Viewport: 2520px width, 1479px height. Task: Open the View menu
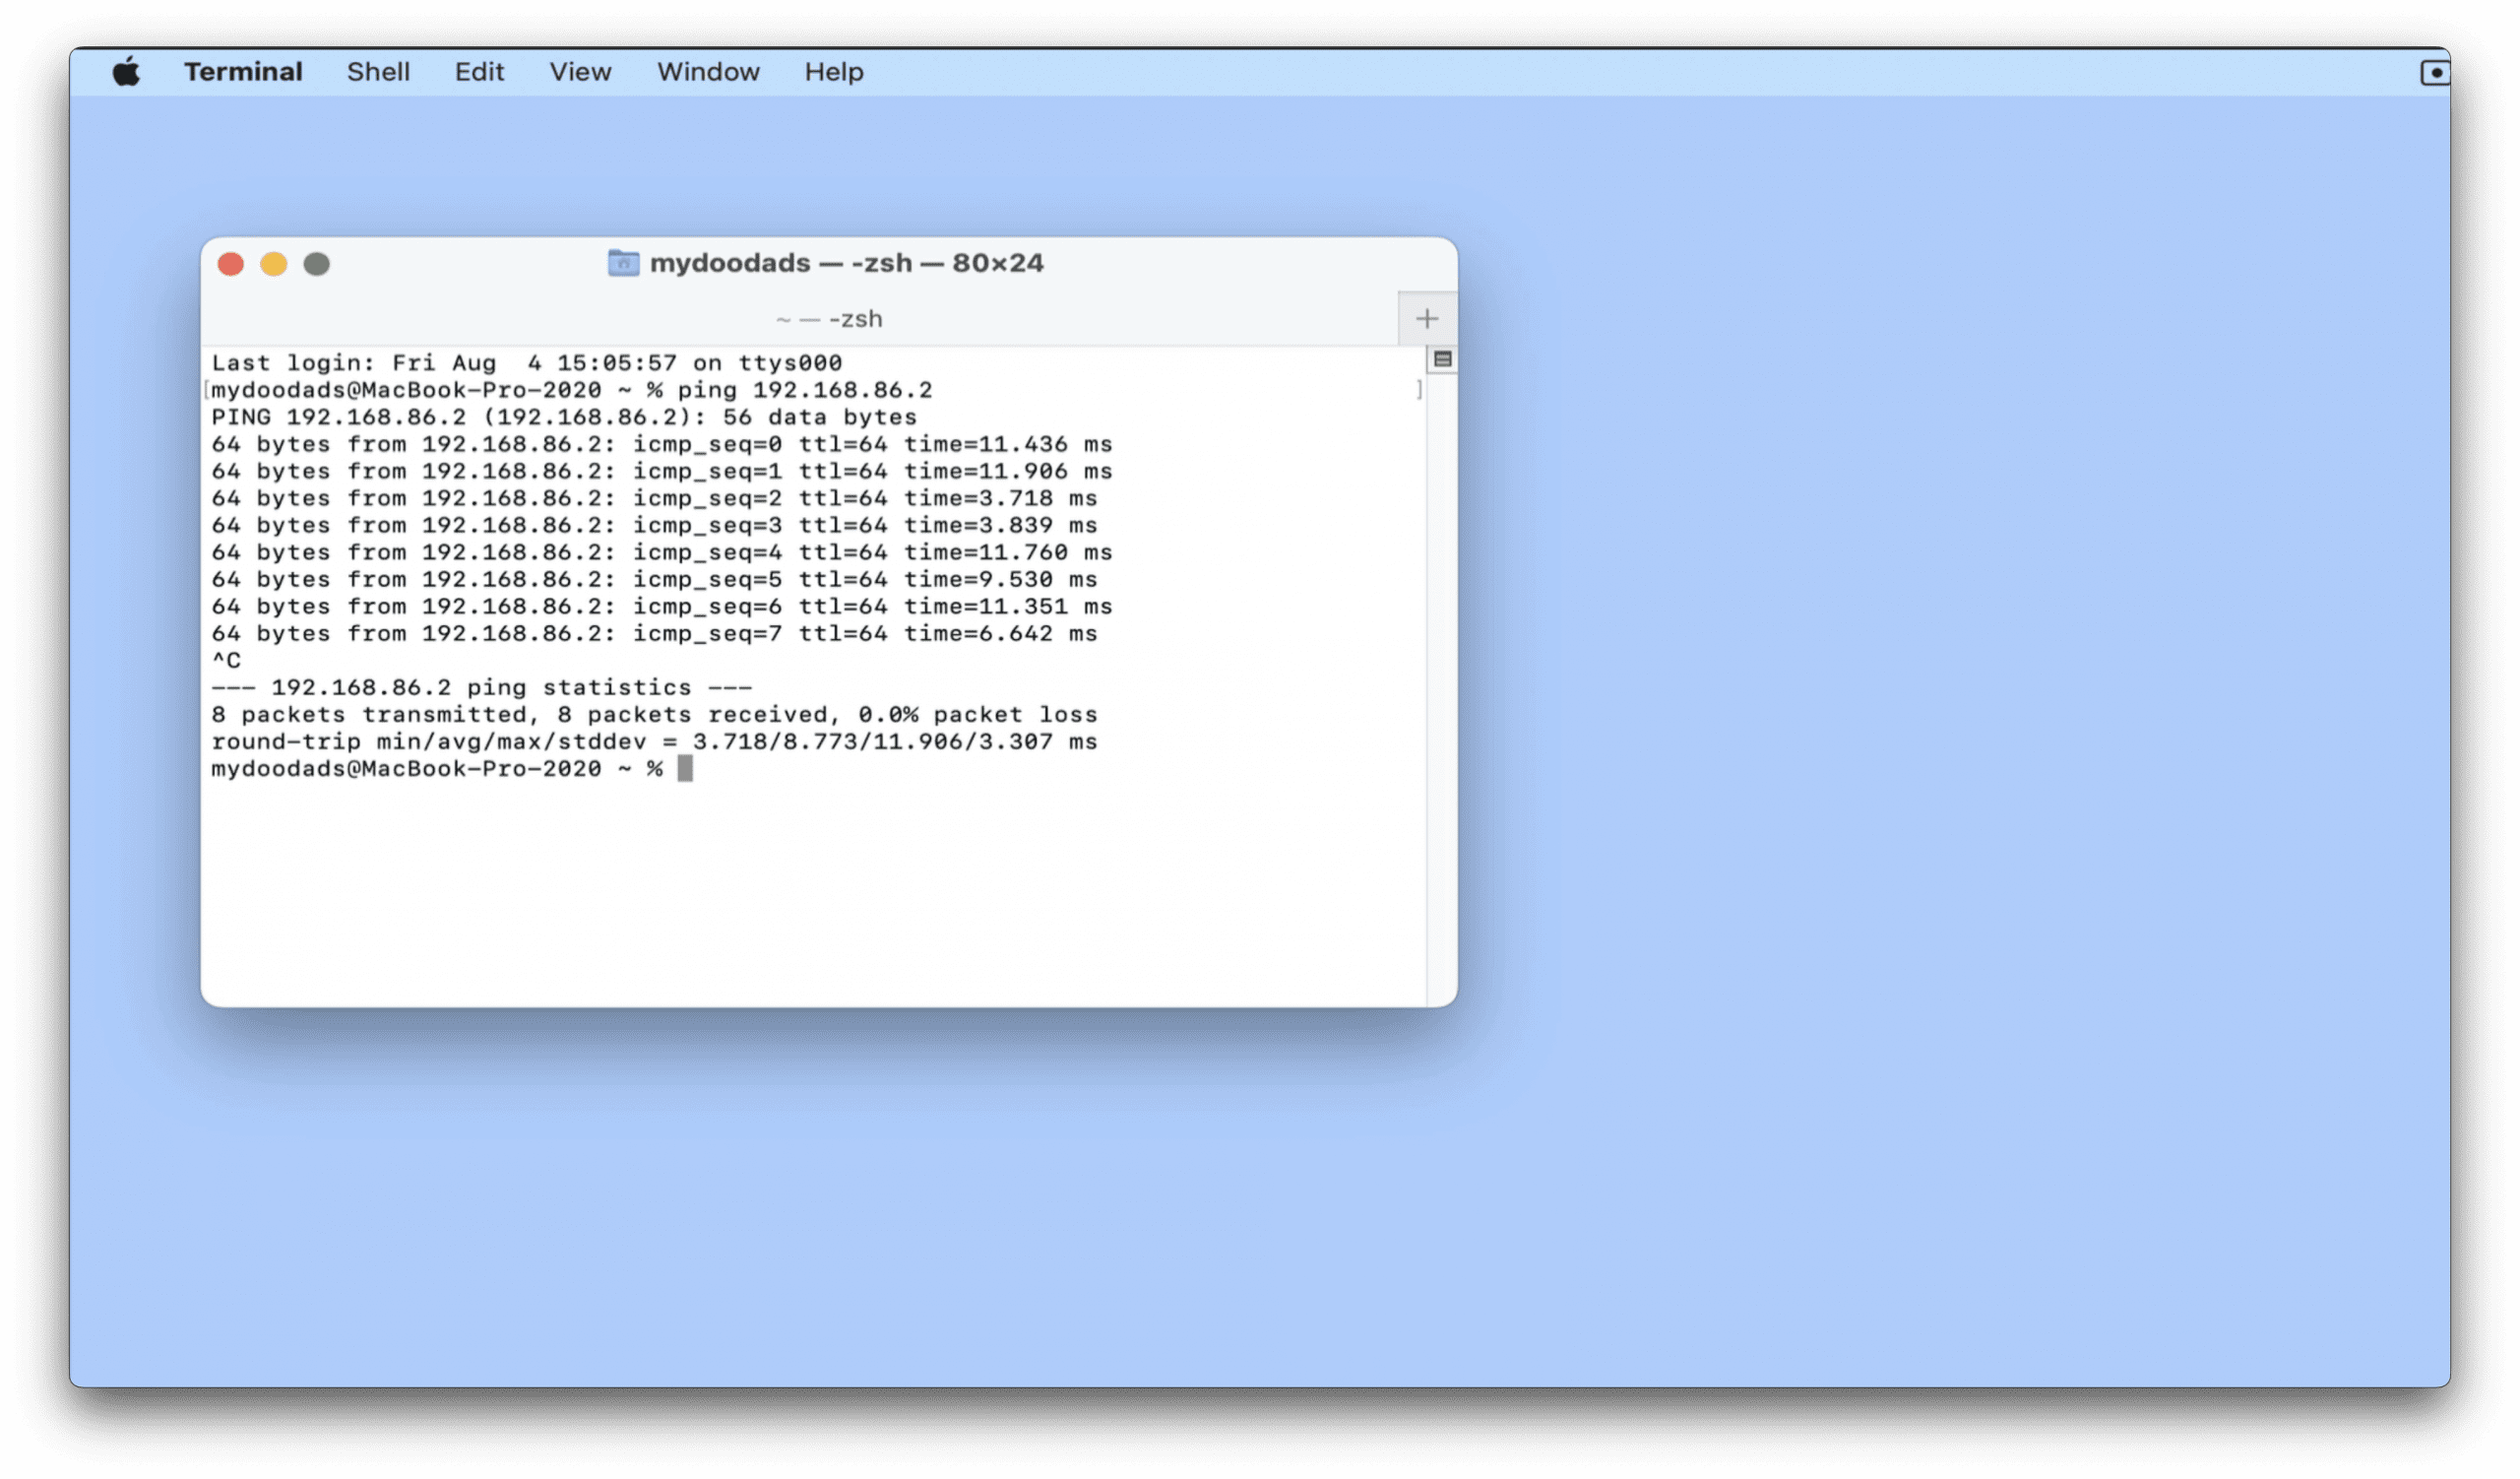(x=580, y=72)
